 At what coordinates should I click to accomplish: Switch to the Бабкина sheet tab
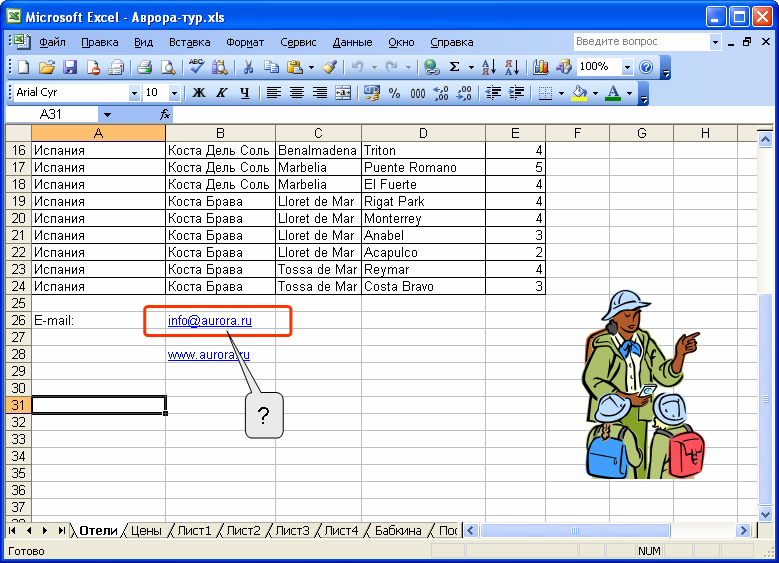pos(398,531)
